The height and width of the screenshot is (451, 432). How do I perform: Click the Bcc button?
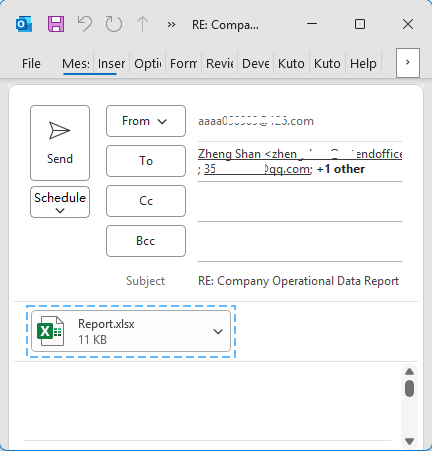click(146, 241)
